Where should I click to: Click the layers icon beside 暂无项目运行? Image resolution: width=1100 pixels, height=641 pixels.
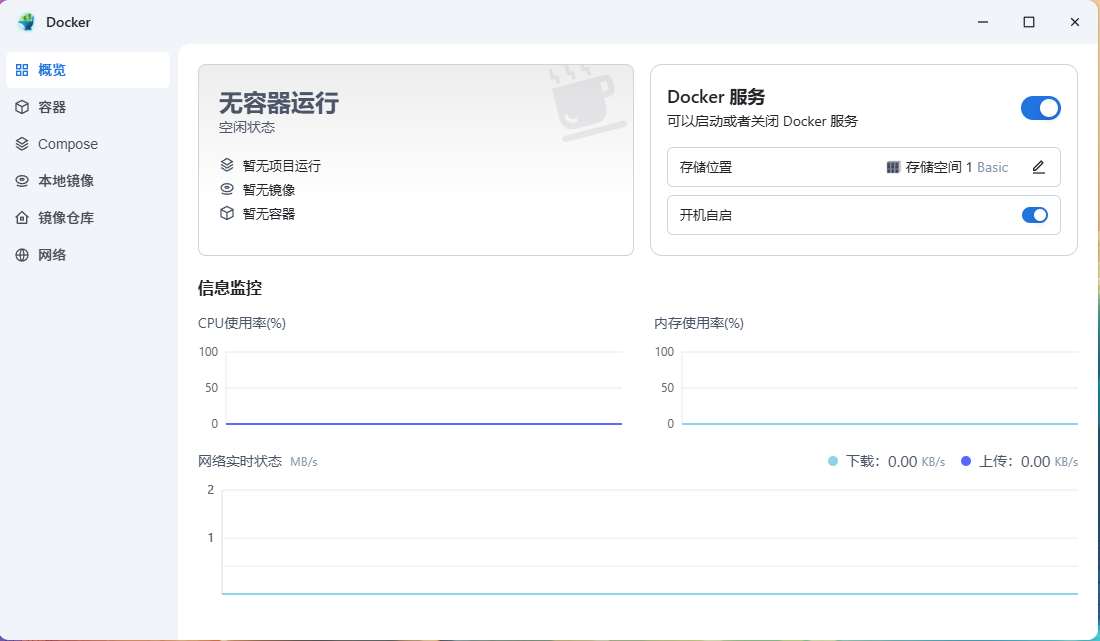227,165
